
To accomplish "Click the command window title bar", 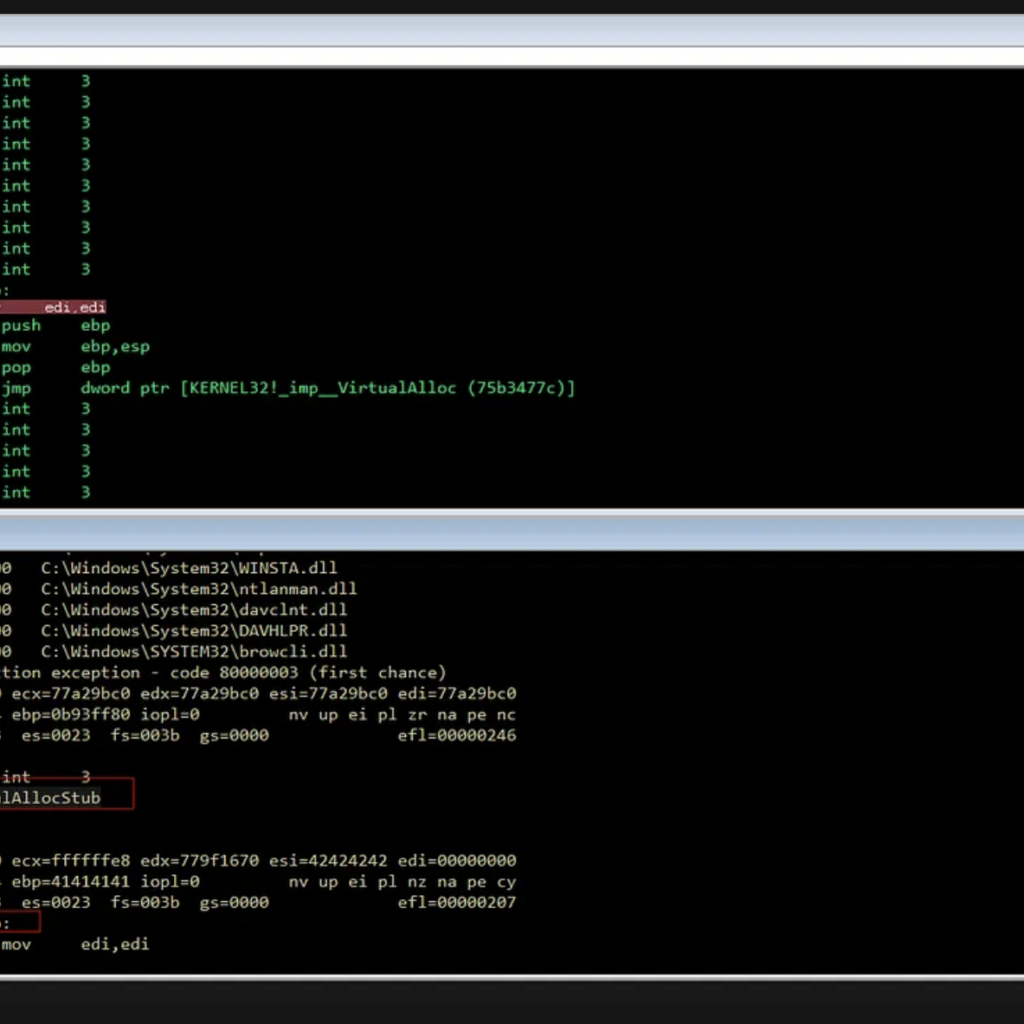I will (x=500, y=533).
